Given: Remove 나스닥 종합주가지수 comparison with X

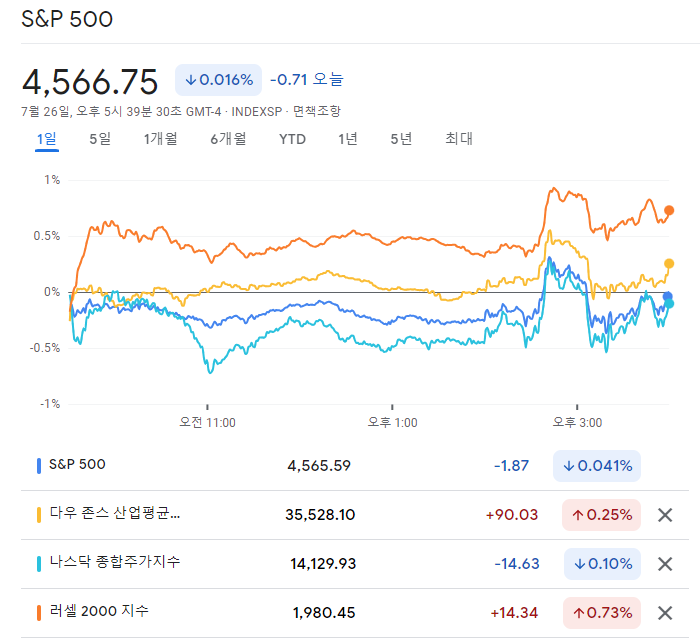Looking at the screenshot, I should click(665, 564).
